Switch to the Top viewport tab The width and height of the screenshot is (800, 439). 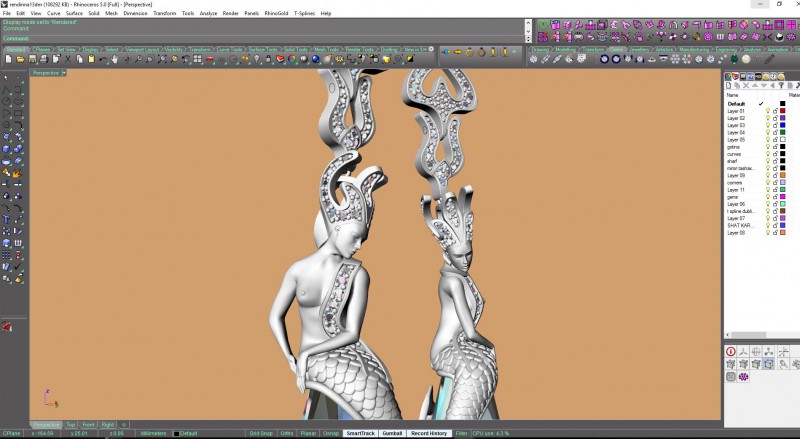[70, 425]
